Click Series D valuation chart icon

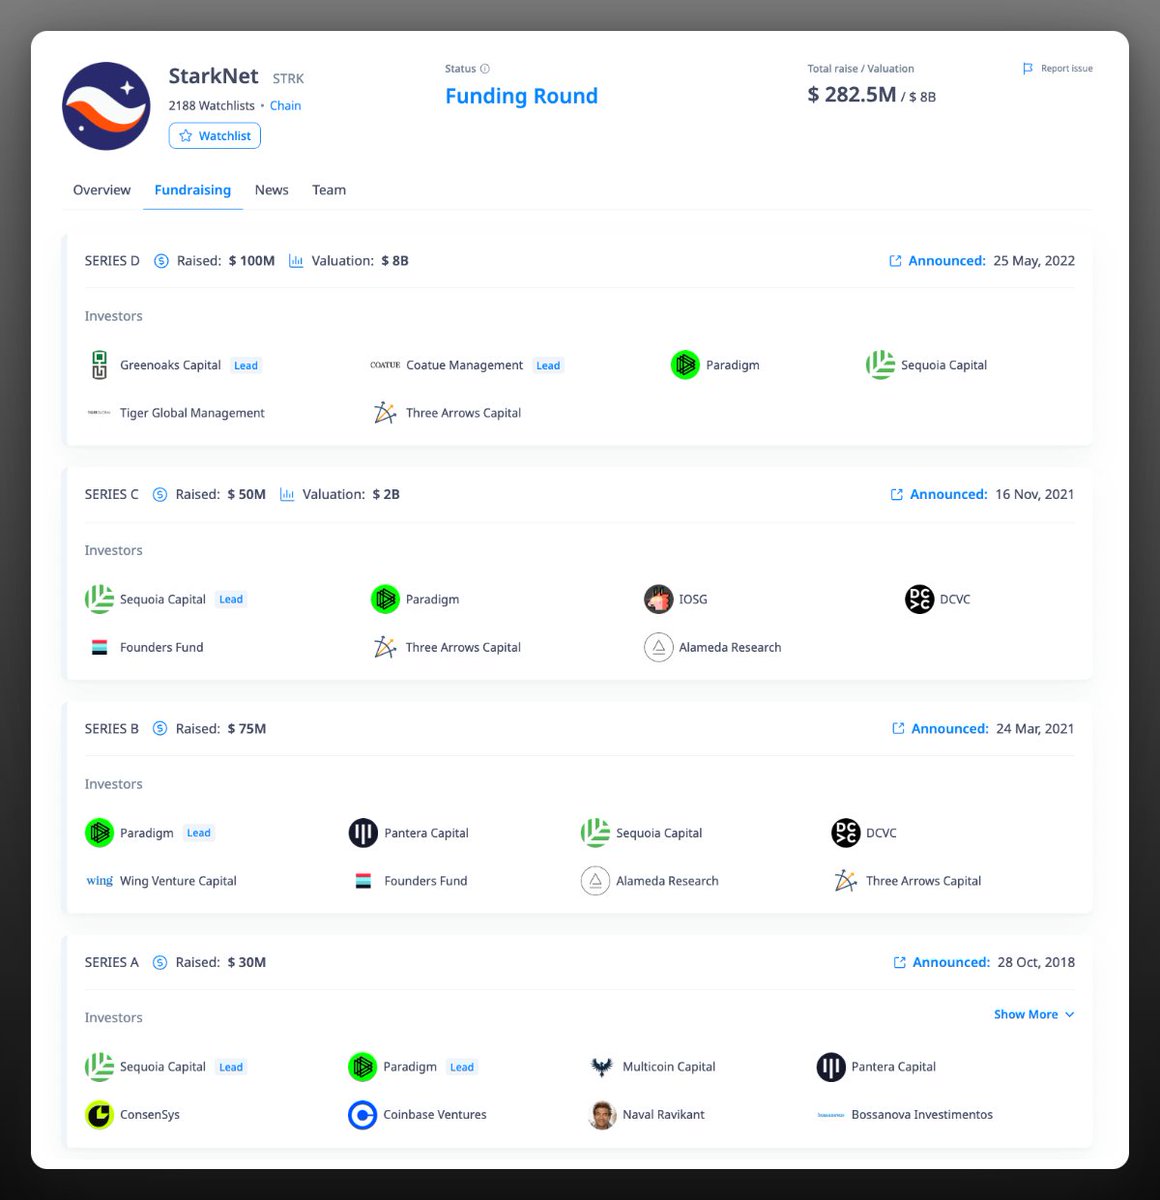pyautogui.click(x=296, y=261)
